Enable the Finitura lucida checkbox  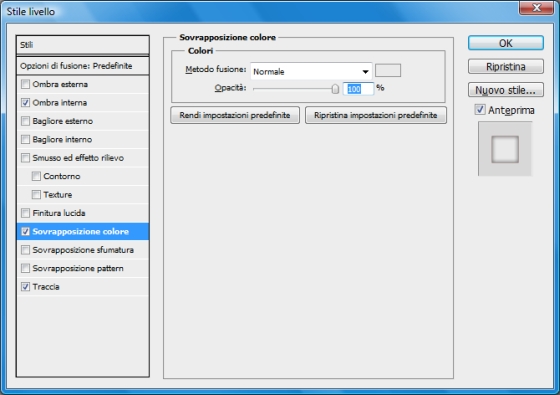[25, 213]
